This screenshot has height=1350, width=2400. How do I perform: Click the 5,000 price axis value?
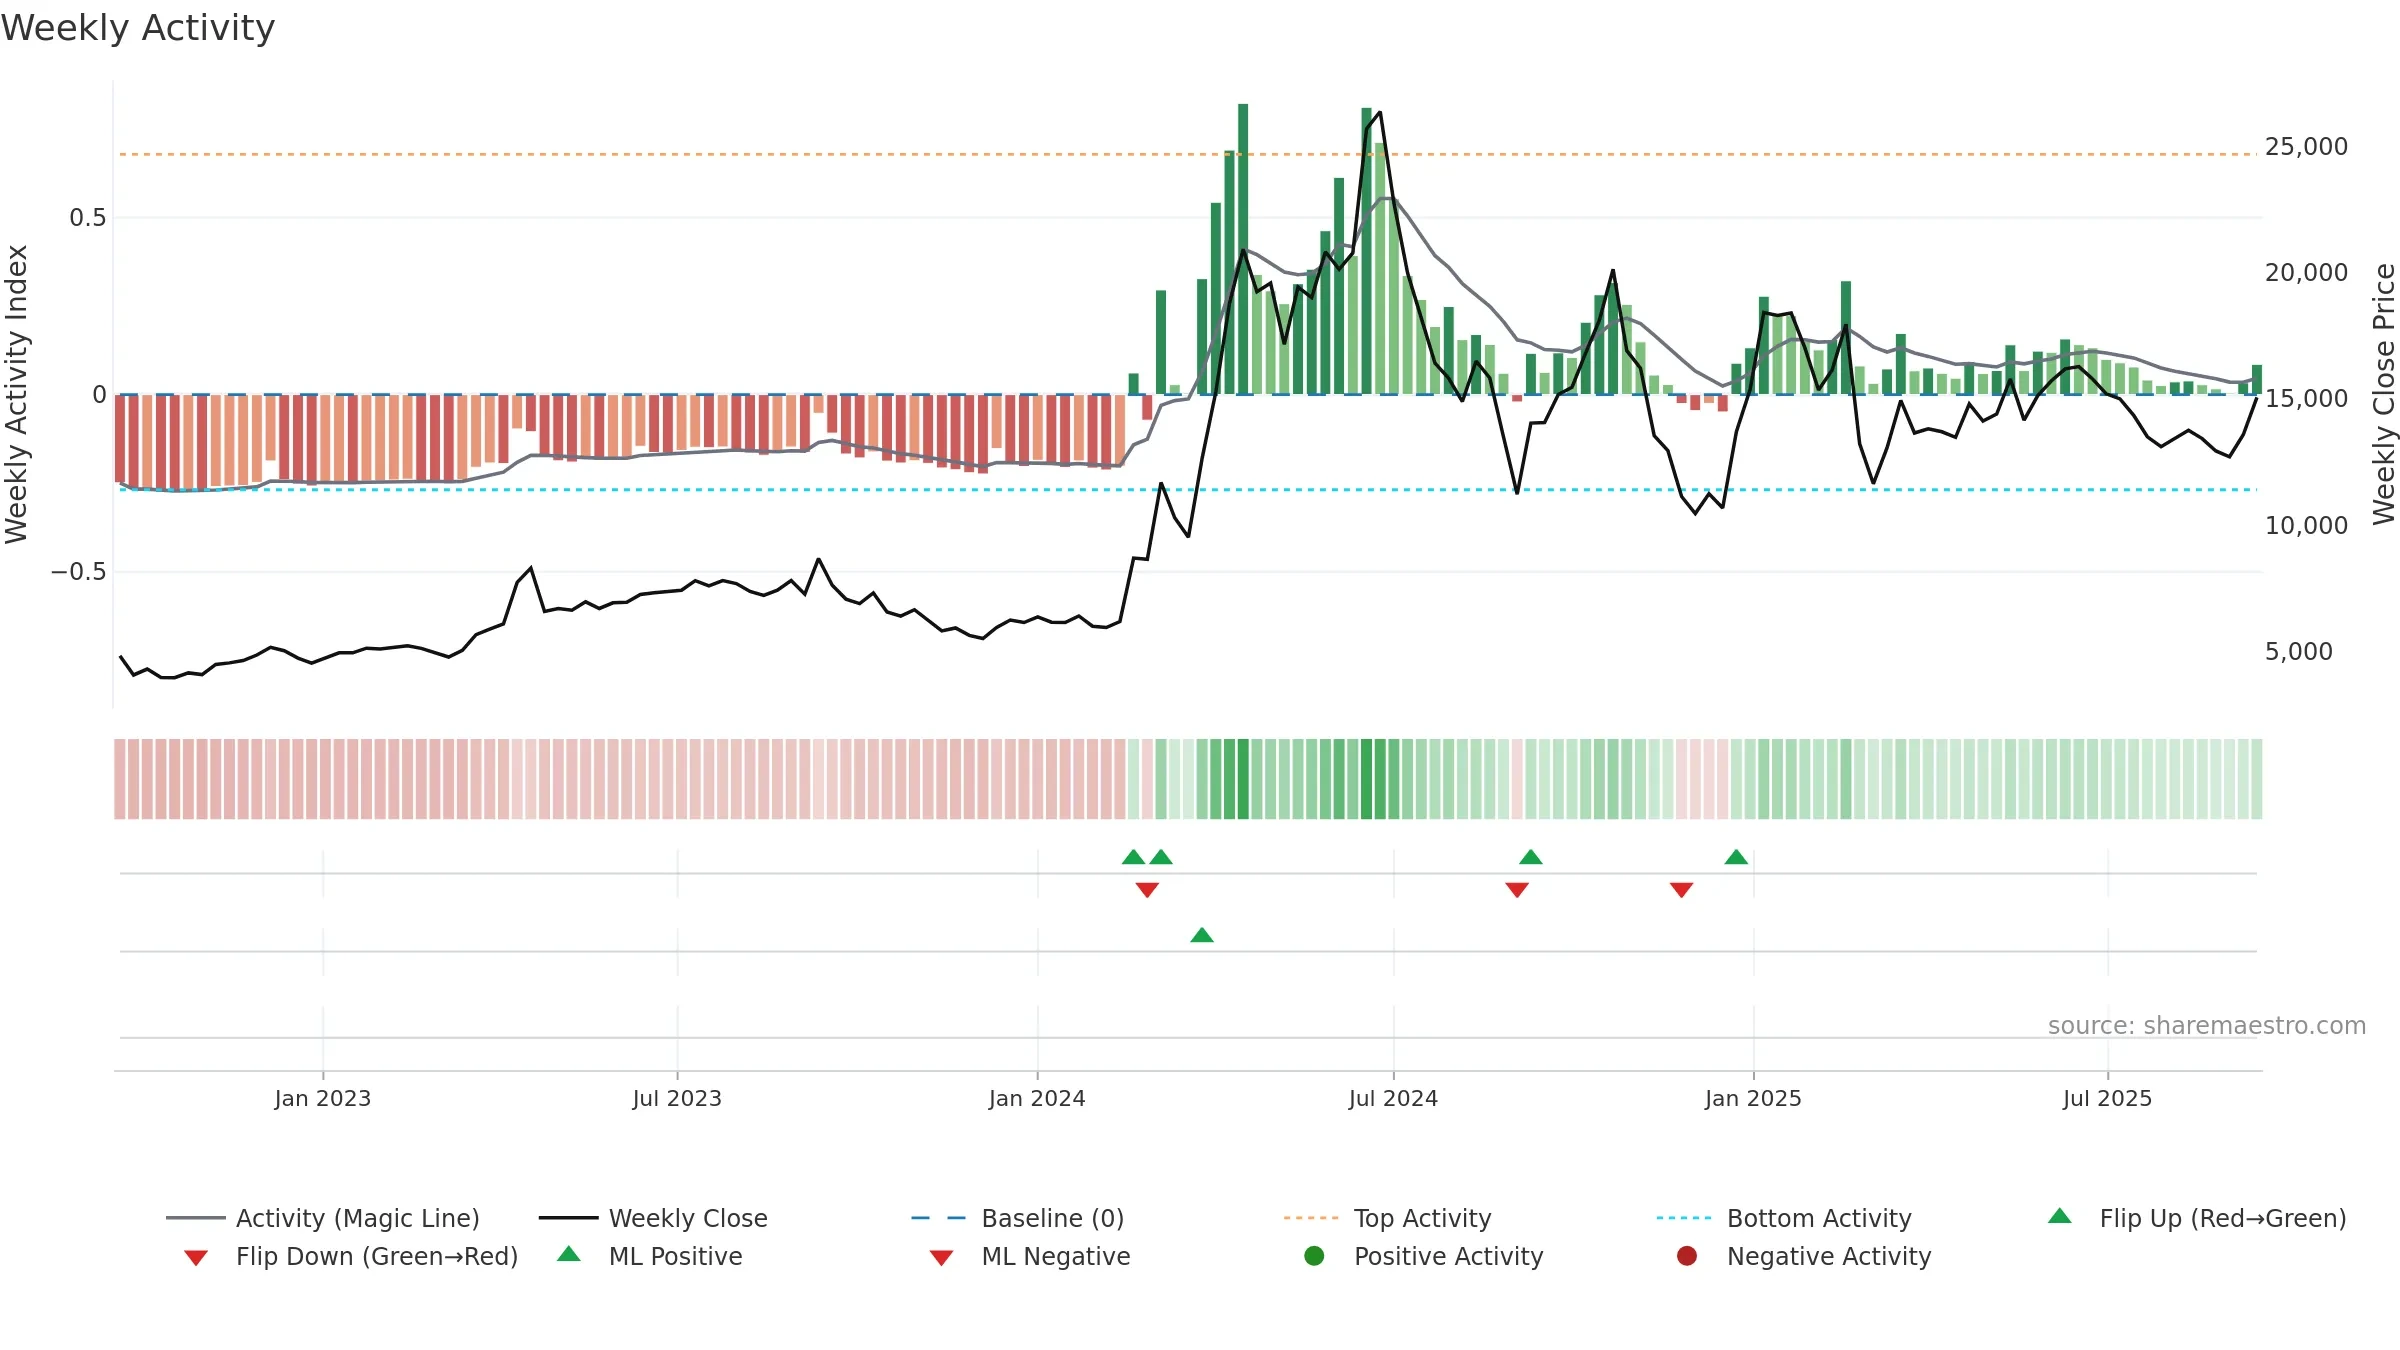(x=2298, y=652)
